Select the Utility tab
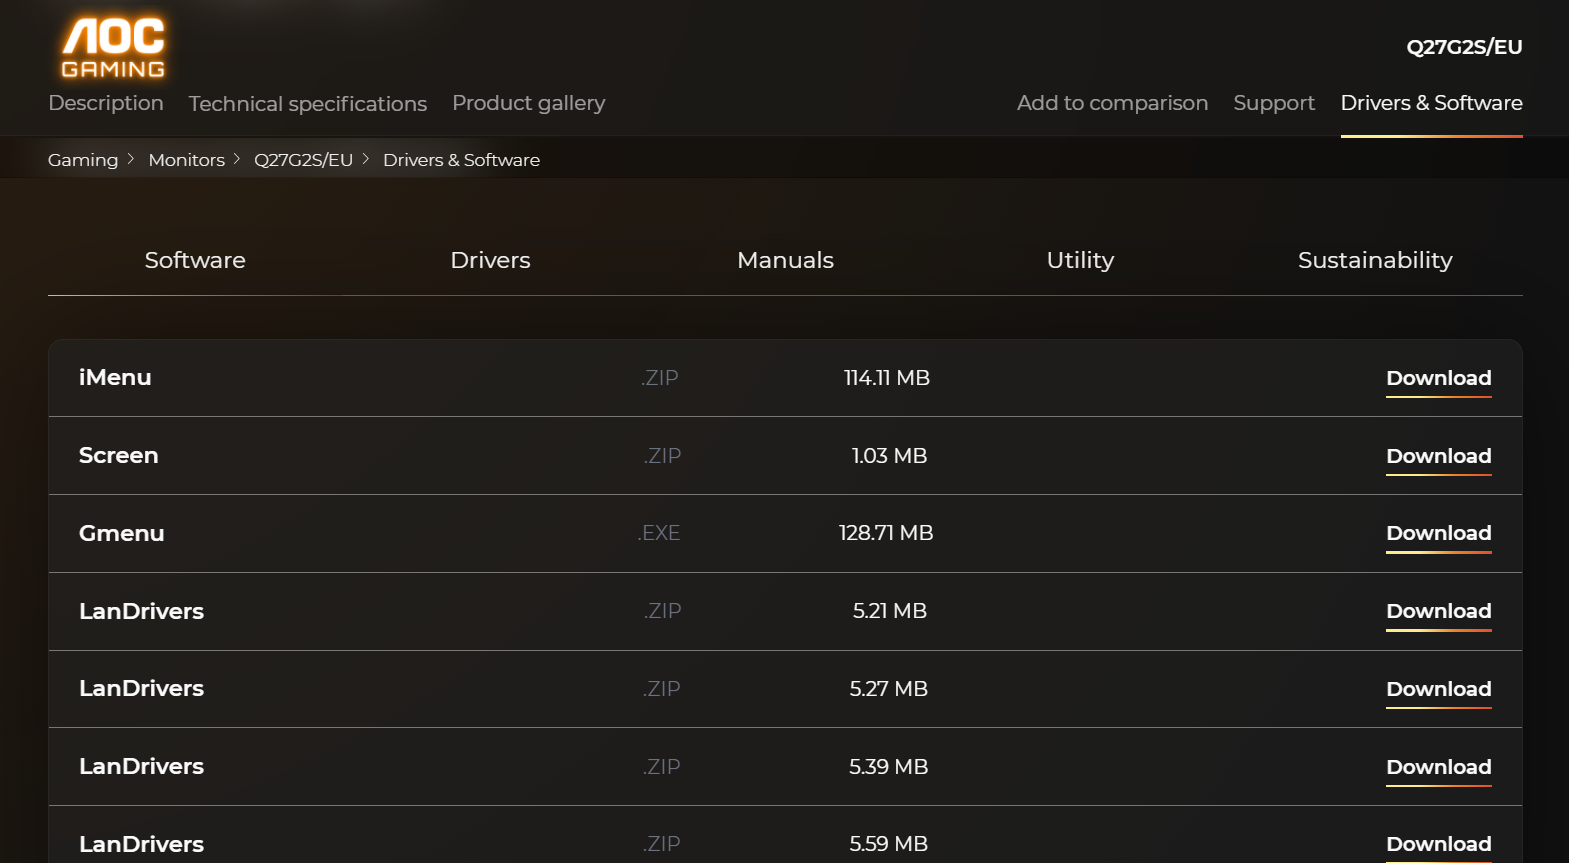The width and height of the screenshot is (1569, 863). [x=1080, y=260]
